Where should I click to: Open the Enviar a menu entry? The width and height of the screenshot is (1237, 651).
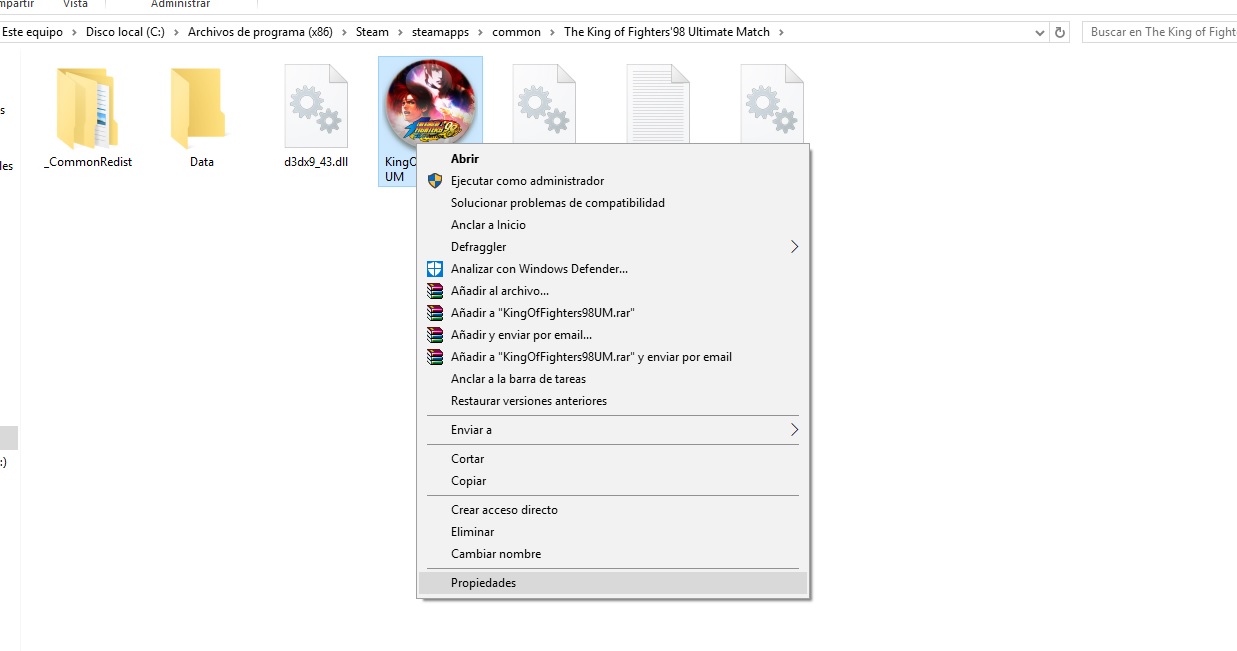pyautogui.click(x=613, y=430)
